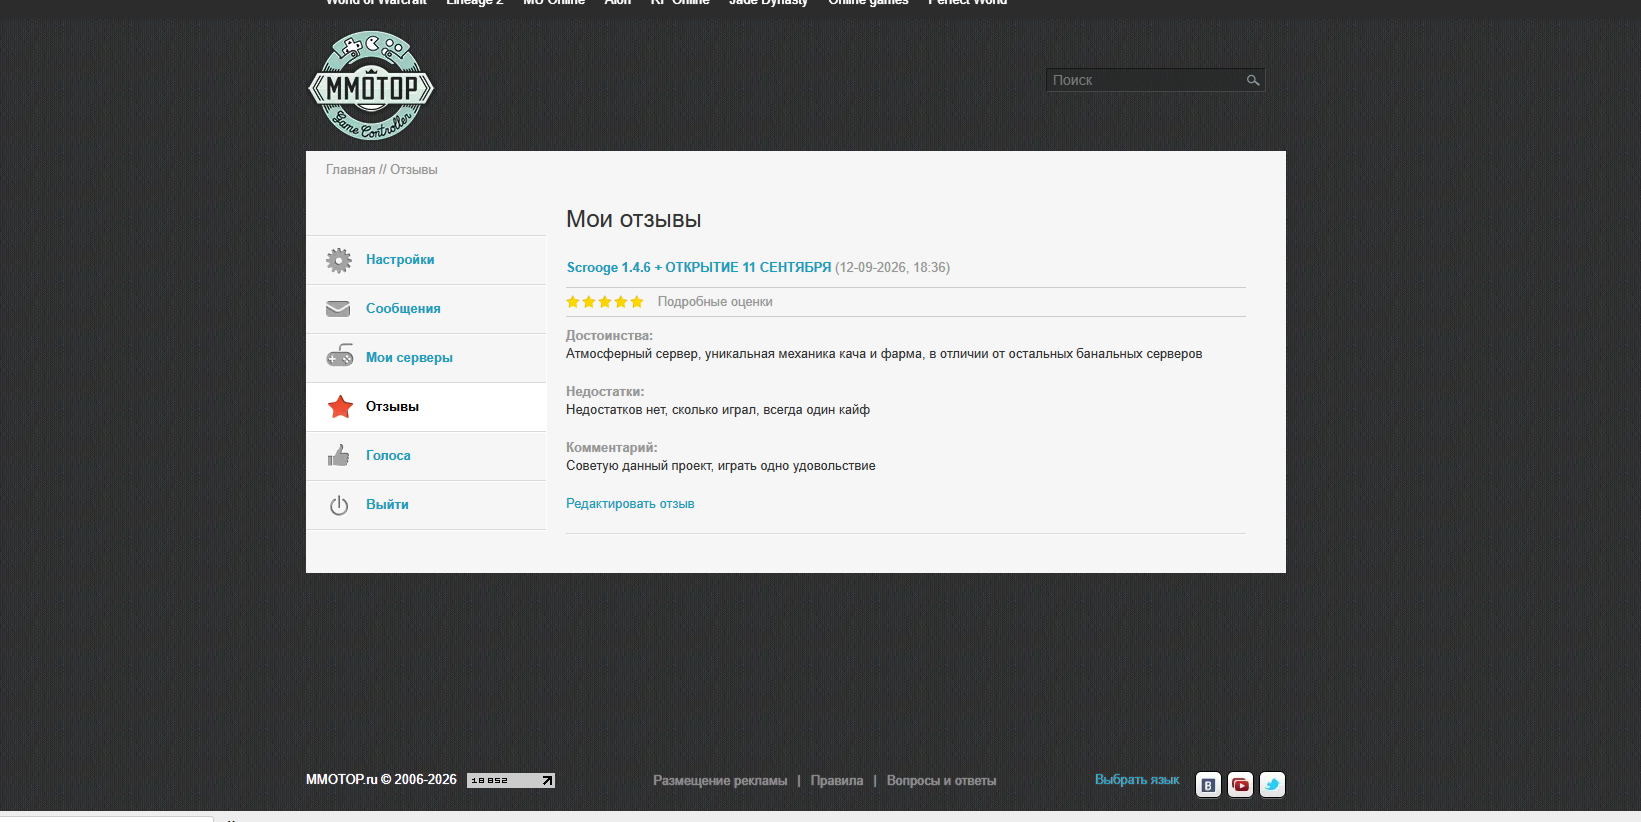Click the five-star rating of the review

coord(605,302)
